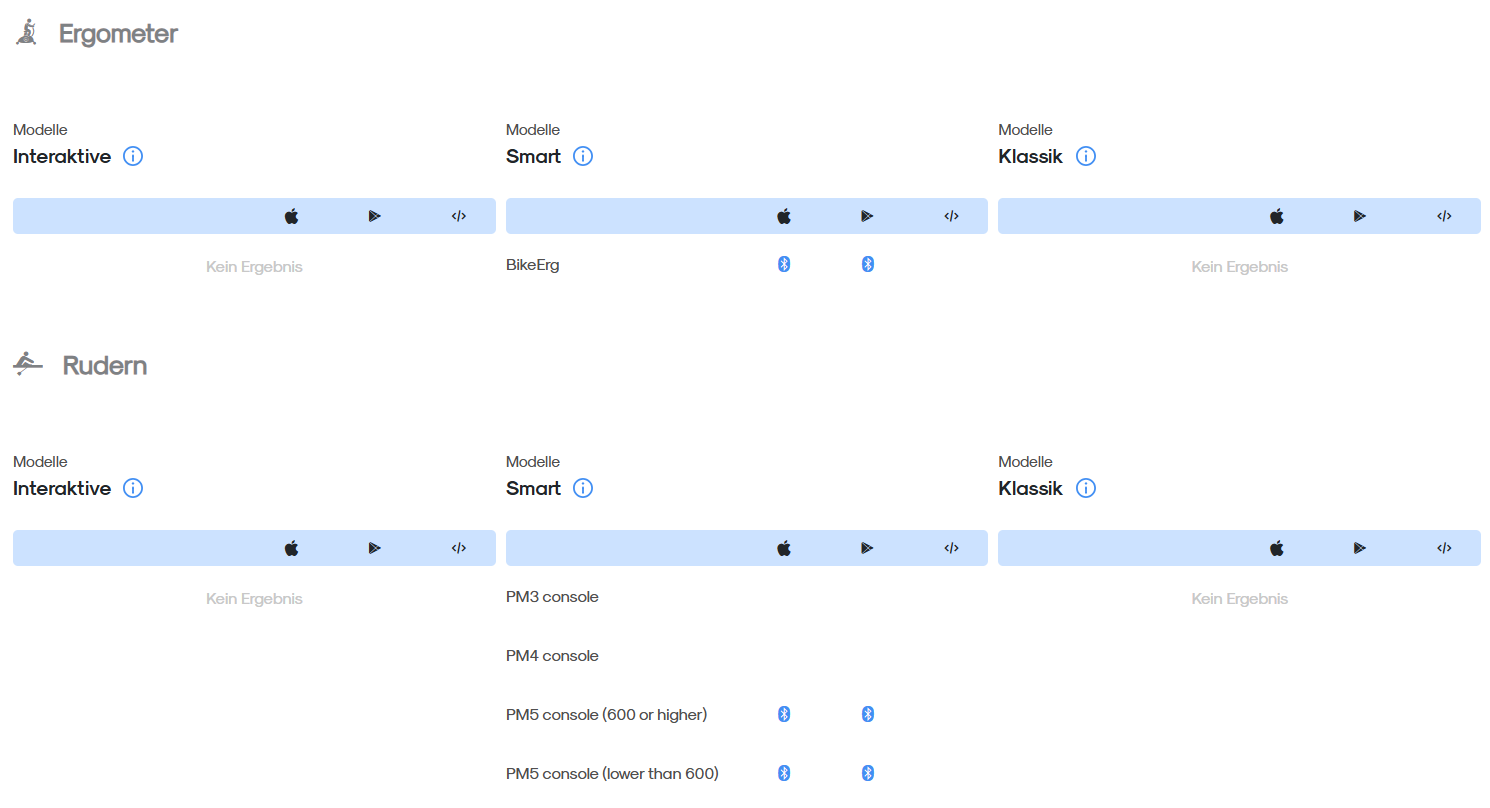Click BikeErg Bluetooth icon under Google Play column
The image size is (1490, 808).
pyautogui.click(x=868, y=264)
